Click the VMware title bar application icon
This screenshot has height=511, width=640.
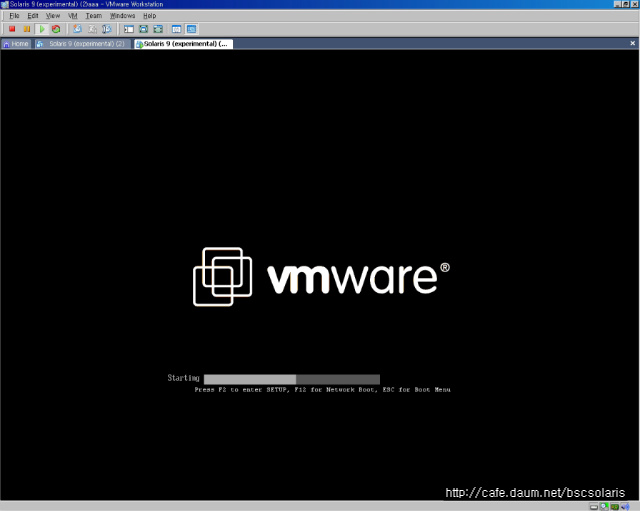(x=4, y=4)
